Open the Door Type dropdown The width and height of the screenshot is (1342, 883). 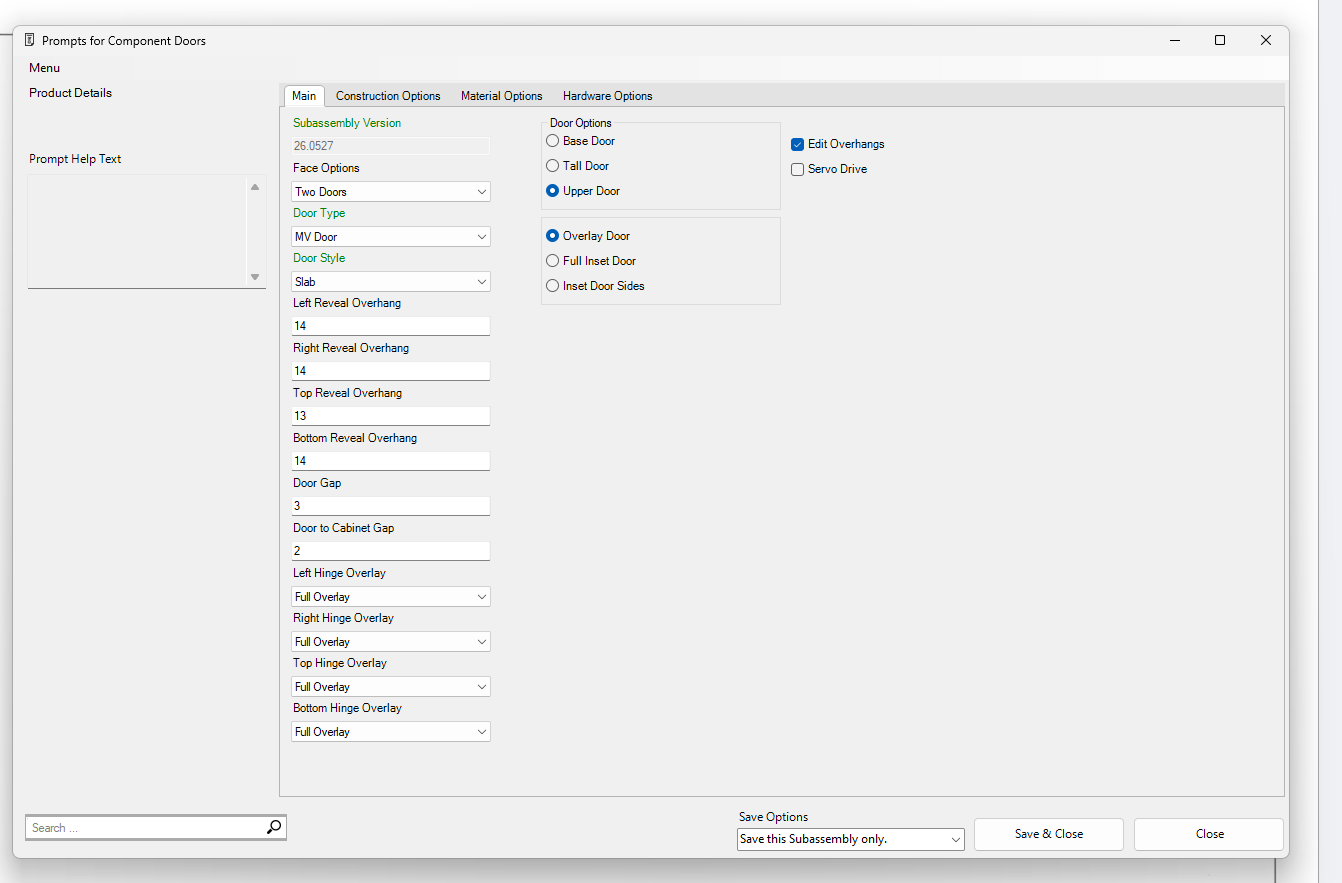coord(391,236)
